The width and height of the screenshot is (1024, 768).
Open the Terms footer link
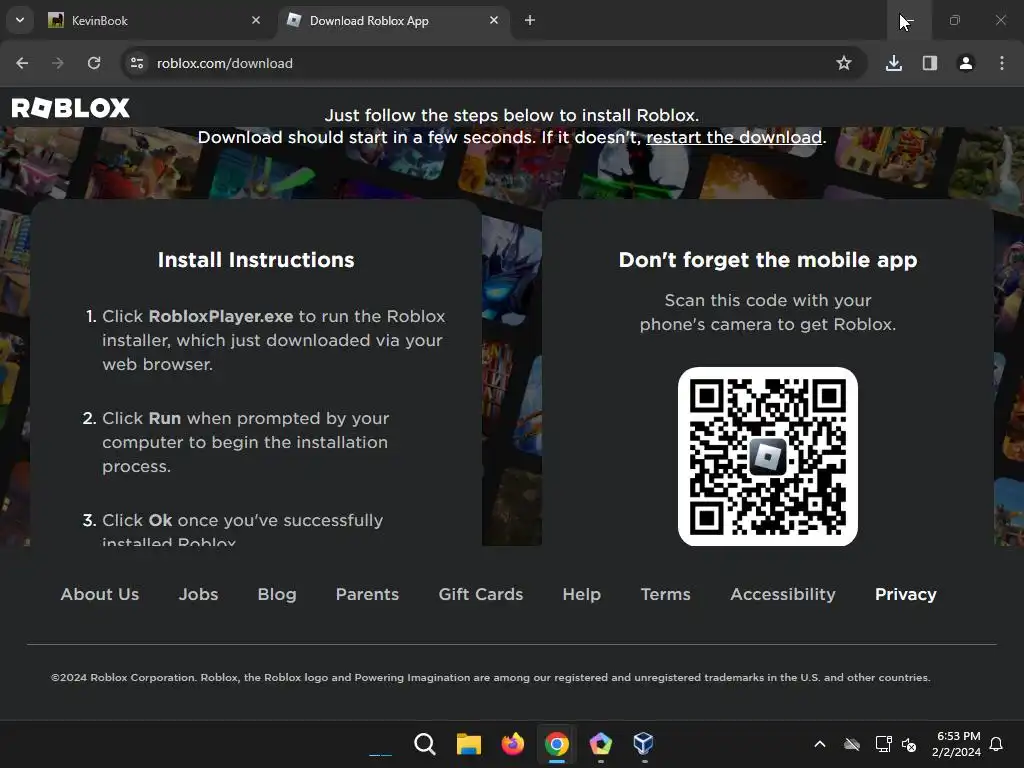(x=665, y=594)
